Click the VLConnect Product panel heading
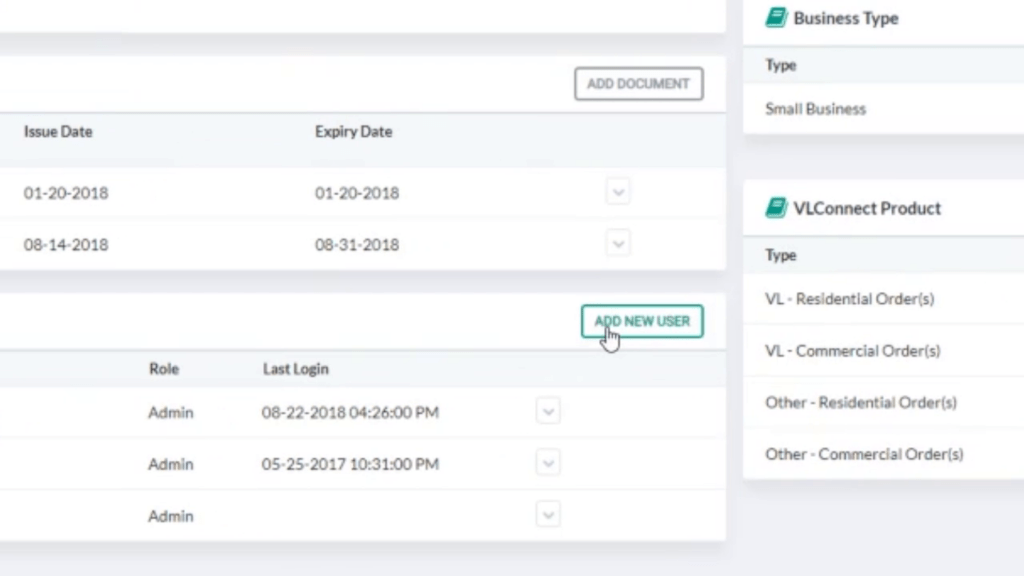The image size is (1024, 576). pos(867,208)
